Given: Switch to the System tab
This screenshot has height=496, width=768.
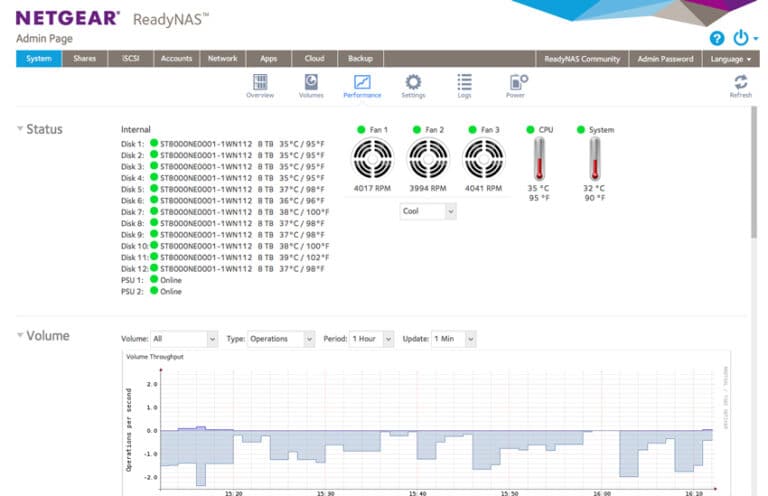Looking at the screenshot, I should click(39, 59).
